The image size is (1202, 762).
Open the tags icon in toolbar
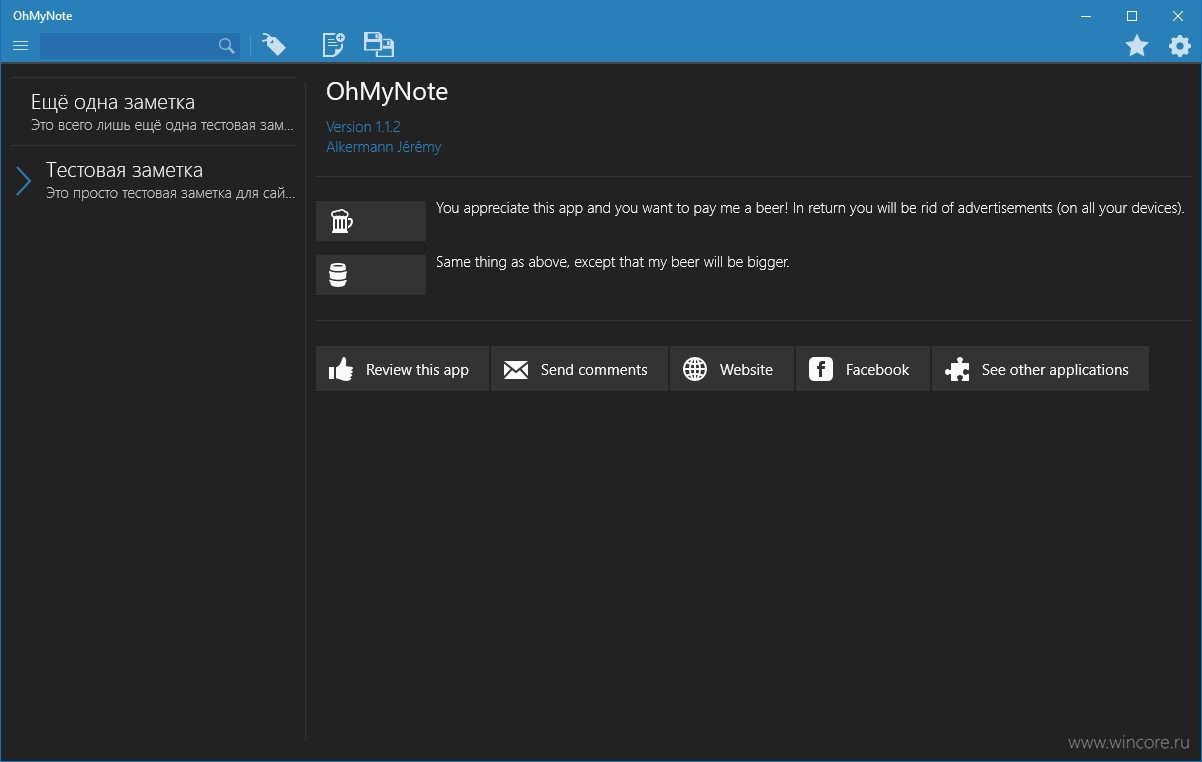[273, 45]
